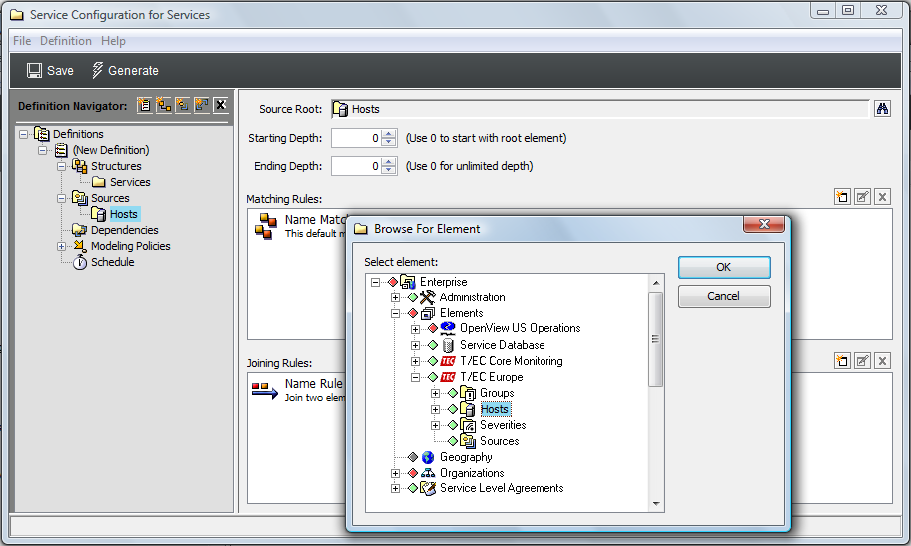Click the Organizations hierarchy icon

[x=428, y=473]
